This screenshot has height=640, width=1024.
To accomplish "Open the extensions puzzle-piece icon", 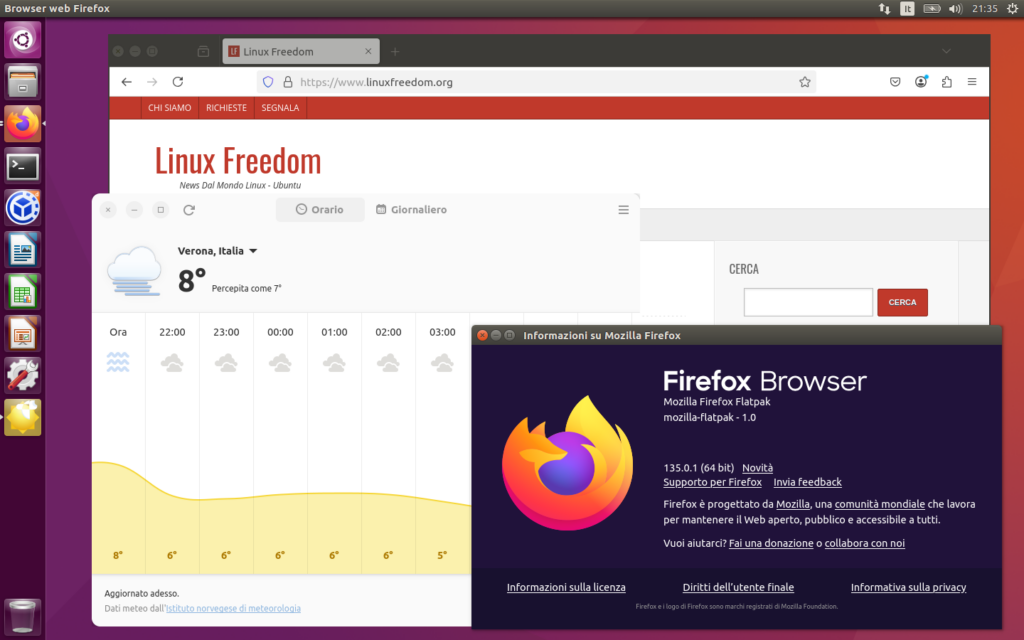I will click(946, 82).
